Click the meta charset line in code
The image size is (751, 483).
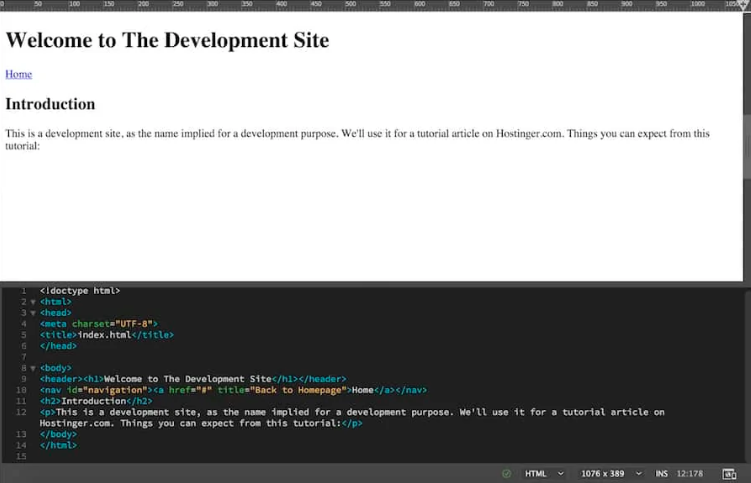pos(98,324)
